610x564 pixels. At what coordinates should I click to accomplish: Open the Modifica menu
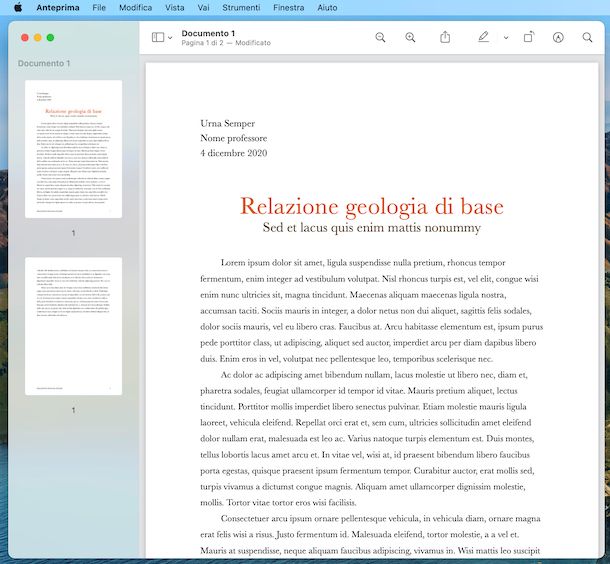(x=135, y=7)
